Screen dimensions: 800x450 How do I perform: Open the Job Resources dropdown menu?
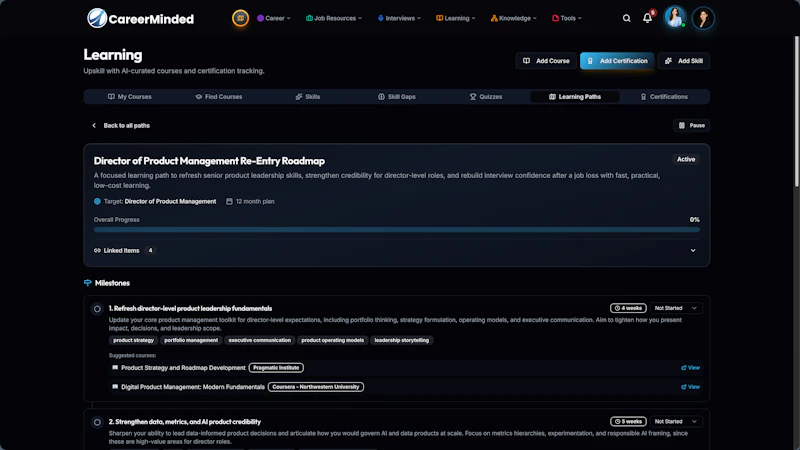point(334,18)
